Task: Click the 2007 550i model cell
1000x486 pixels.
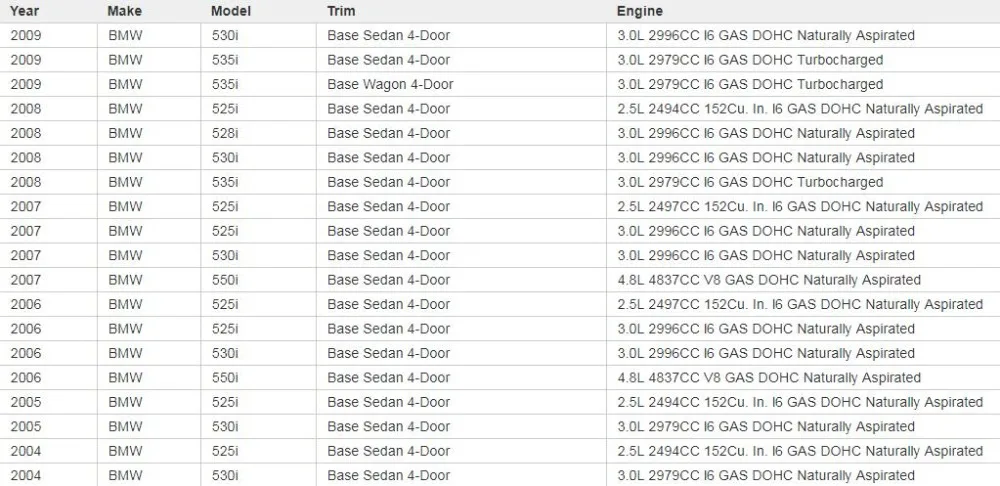Action: coord(258,280)
